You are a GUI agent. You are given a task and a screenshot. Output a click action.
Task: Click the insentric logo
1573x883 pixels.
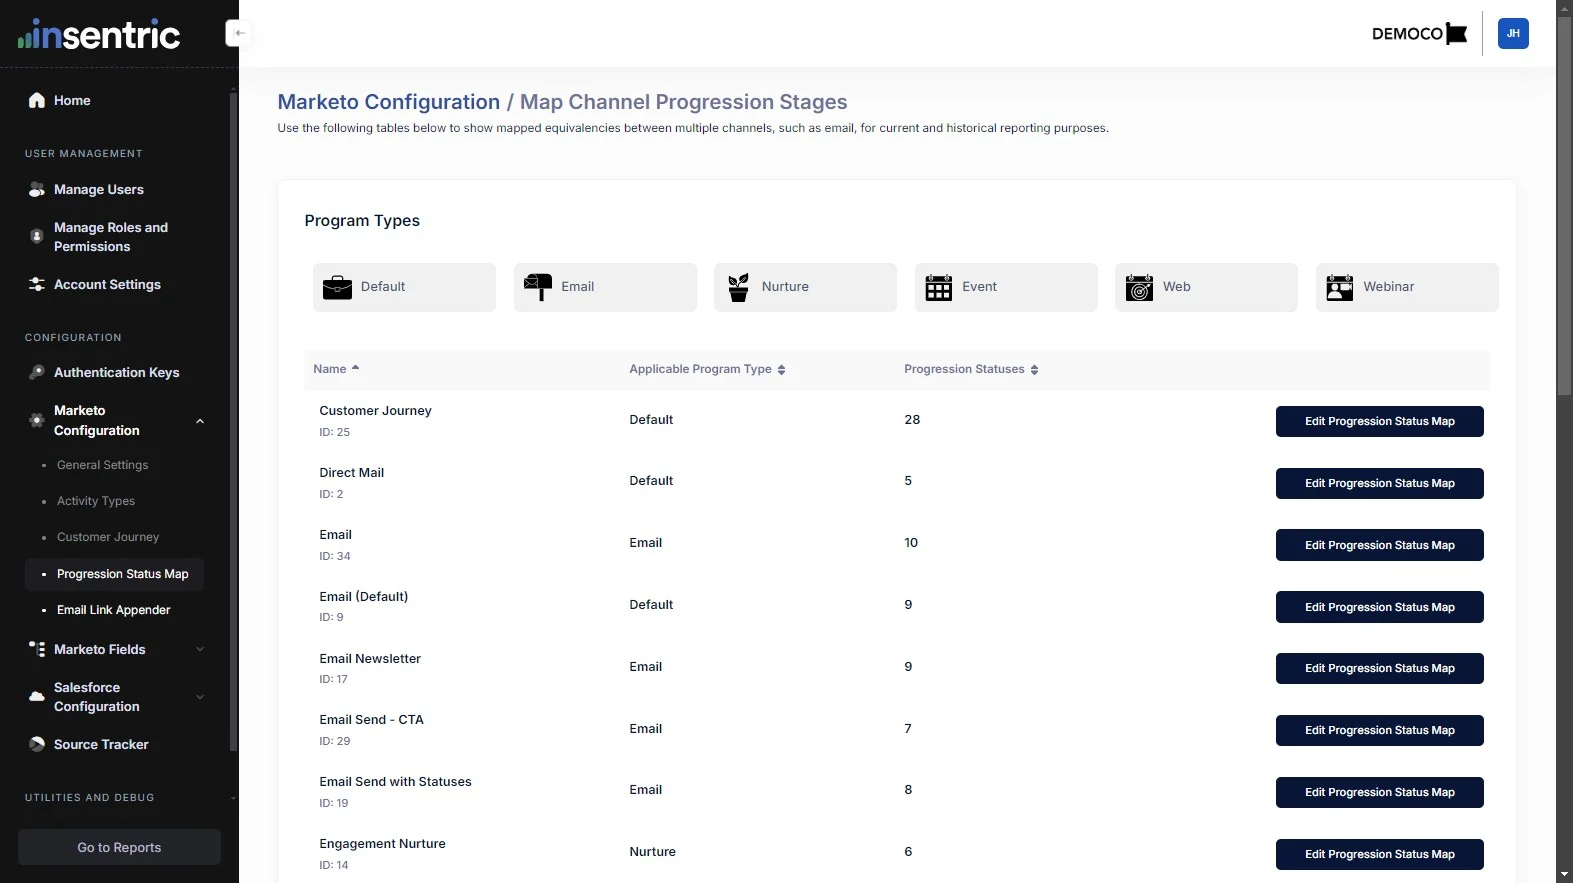(99, 35)
